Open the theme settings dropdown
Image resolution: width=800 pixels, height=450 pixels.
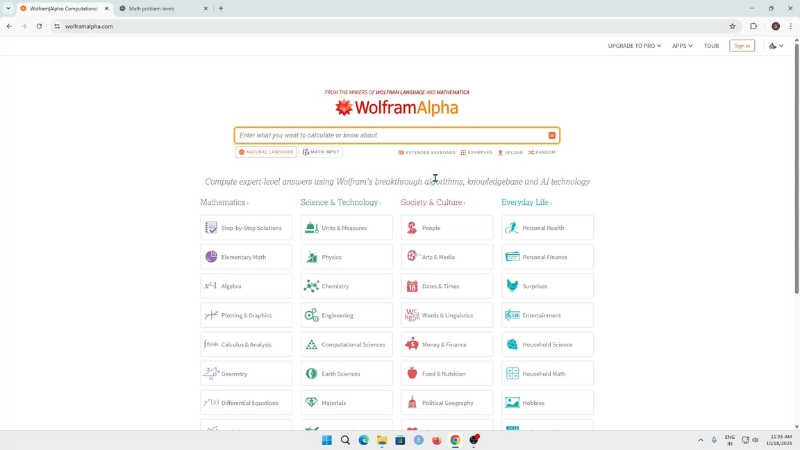tap(776, 46)
